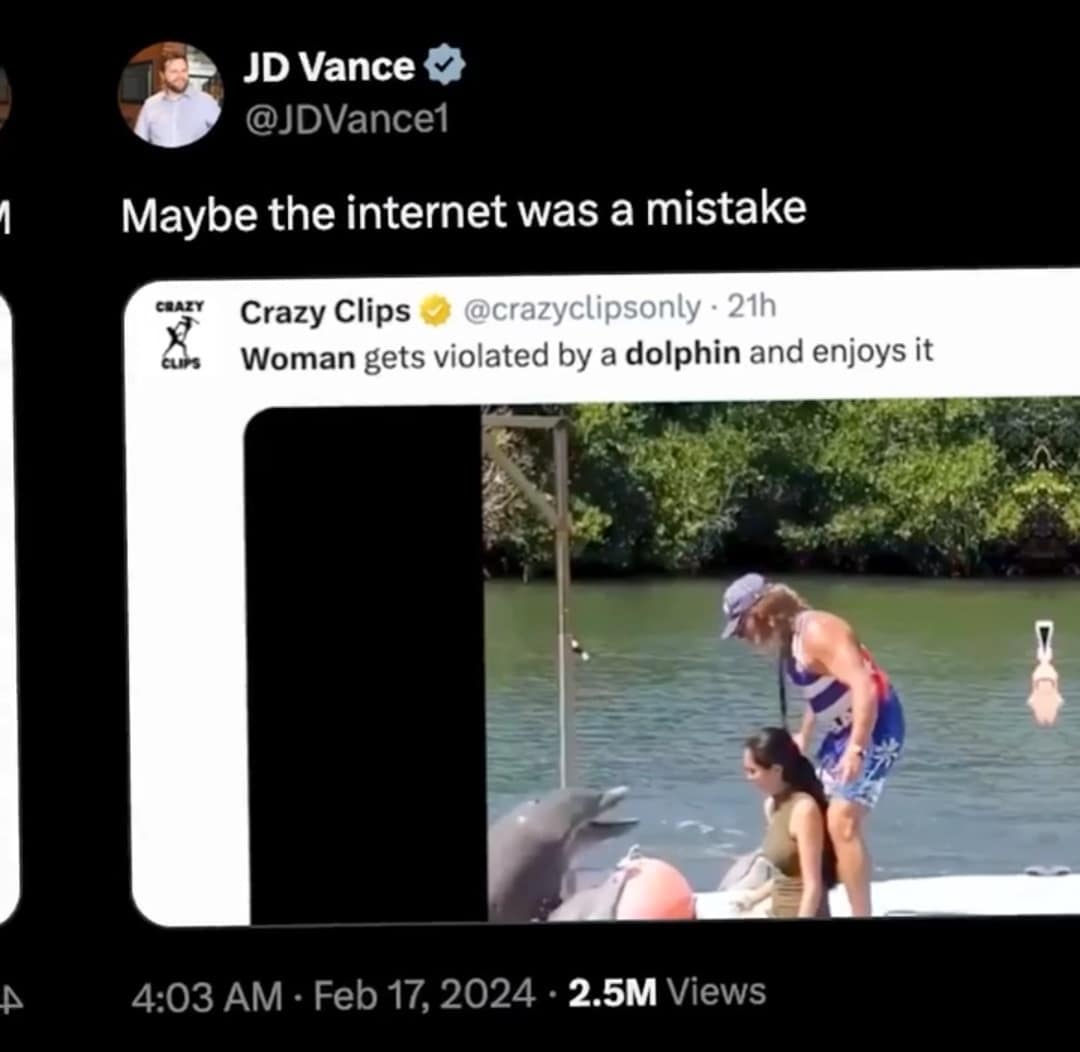Open JD Vance's profile picture

(x=170, y=95)
